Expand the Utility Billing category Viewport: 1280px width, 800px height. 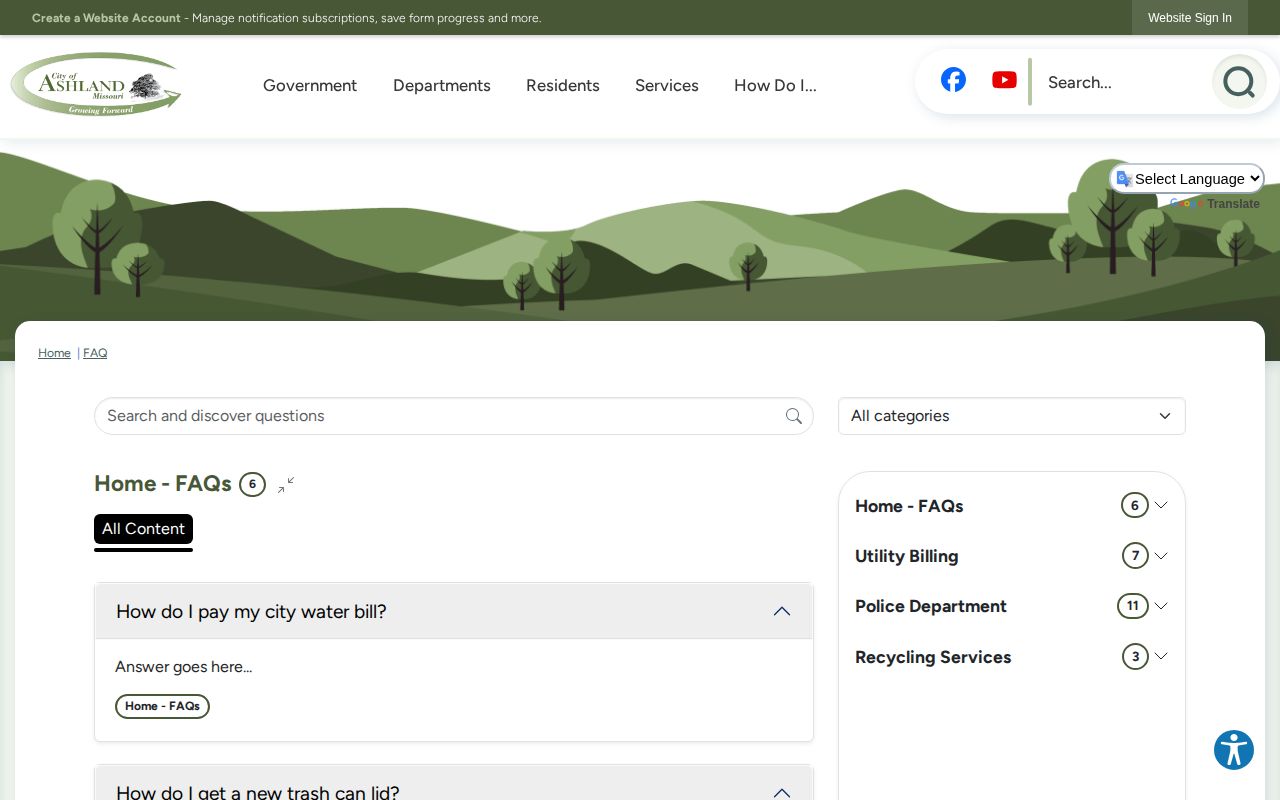(x=1011, y=556)
